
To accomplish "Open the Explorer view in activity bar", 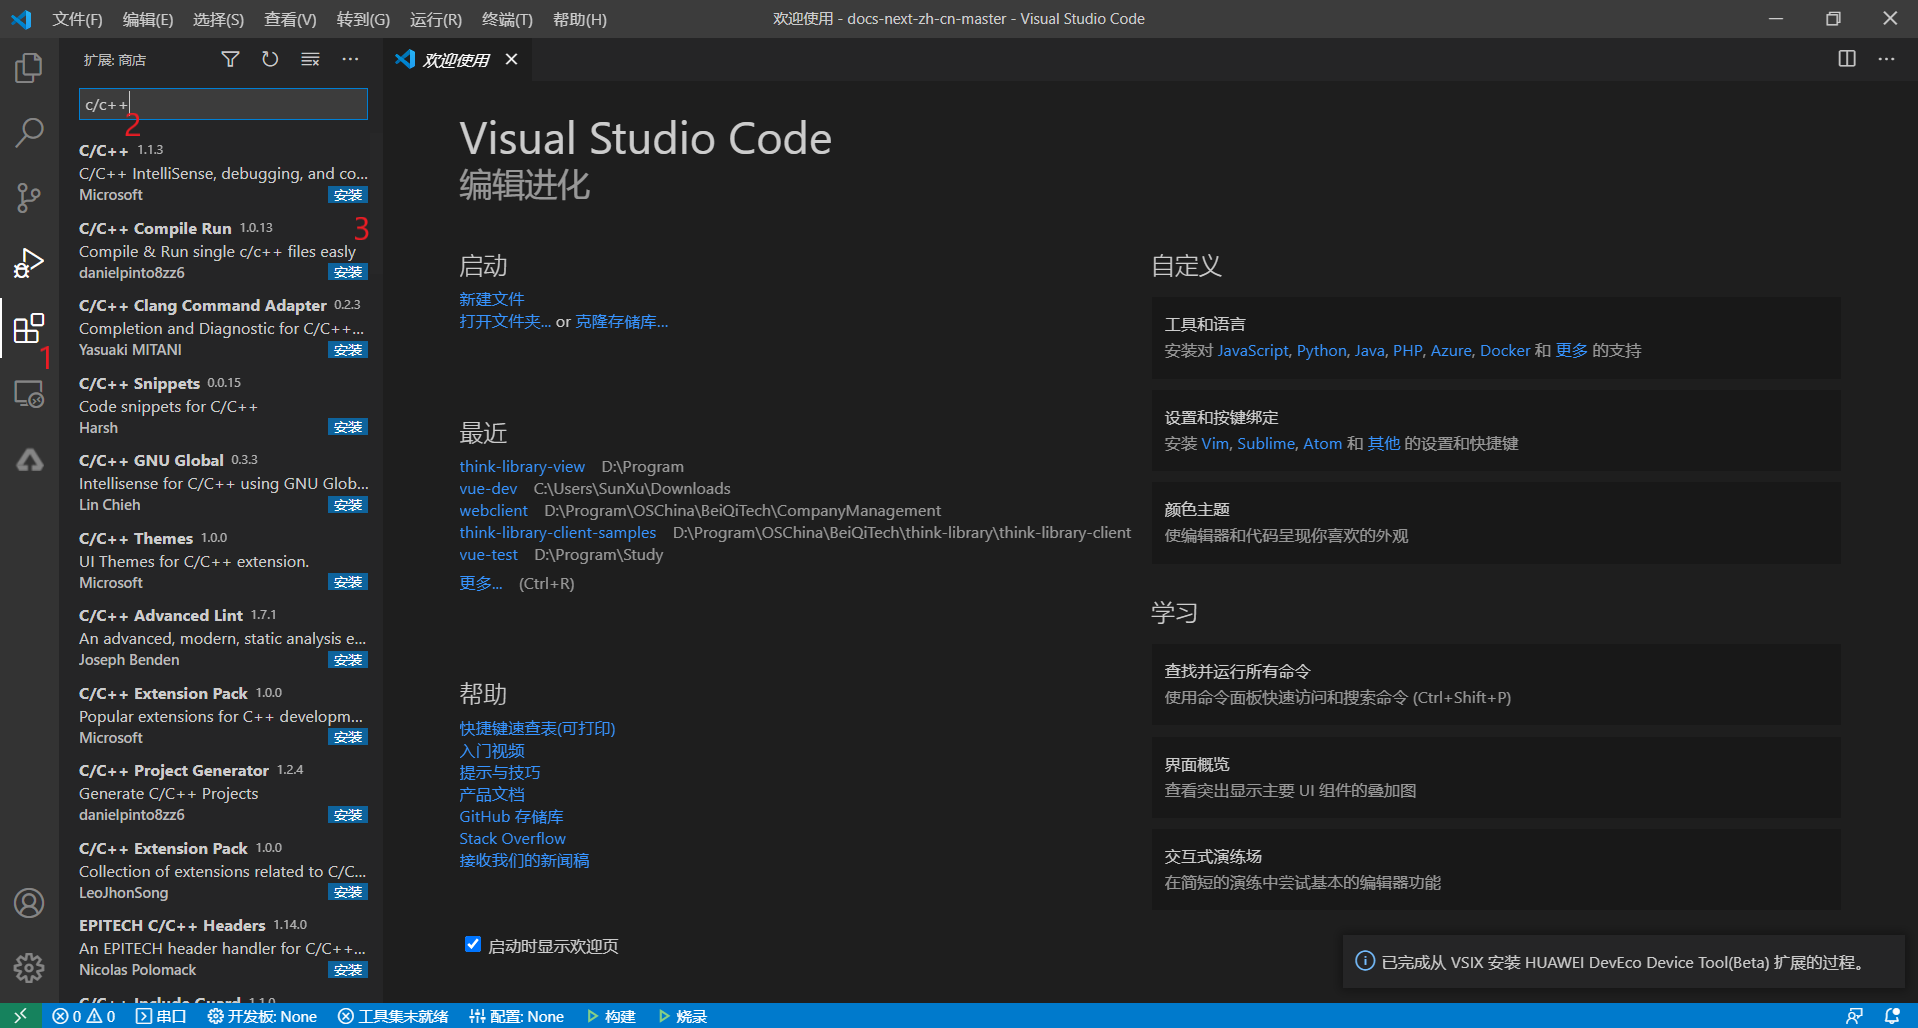I will (29, 68).
